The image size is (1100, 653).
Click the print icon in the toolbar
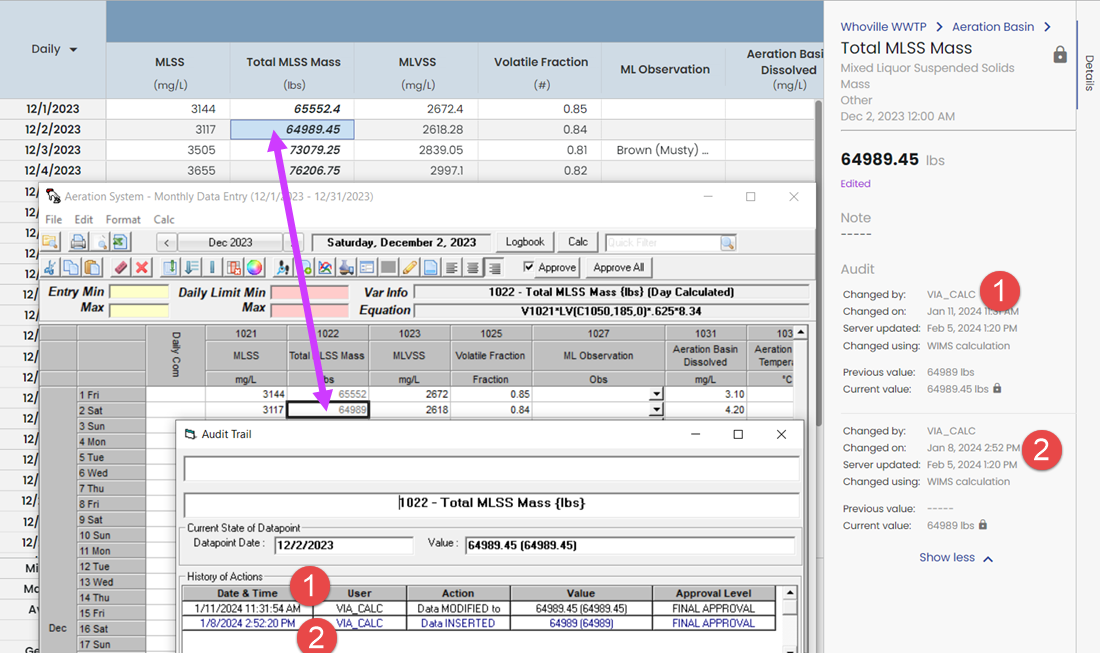(x=78, y=242)
